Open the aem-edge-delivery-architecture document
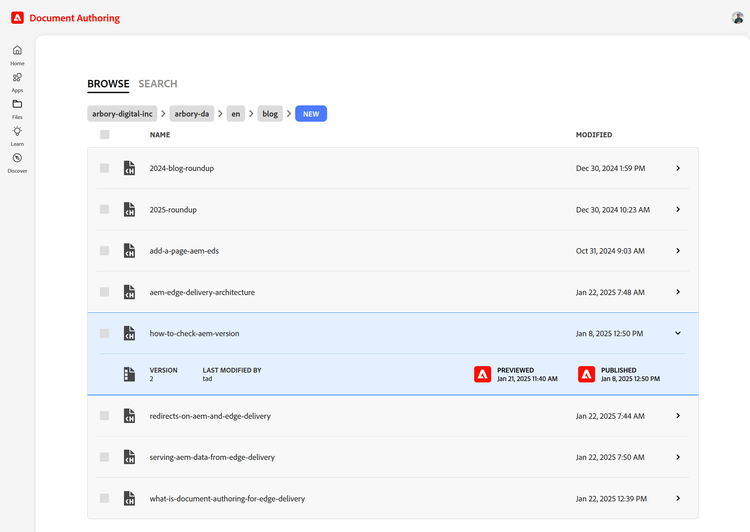The height and width of the screenshot is (532, 750). [x=202, y=292]
